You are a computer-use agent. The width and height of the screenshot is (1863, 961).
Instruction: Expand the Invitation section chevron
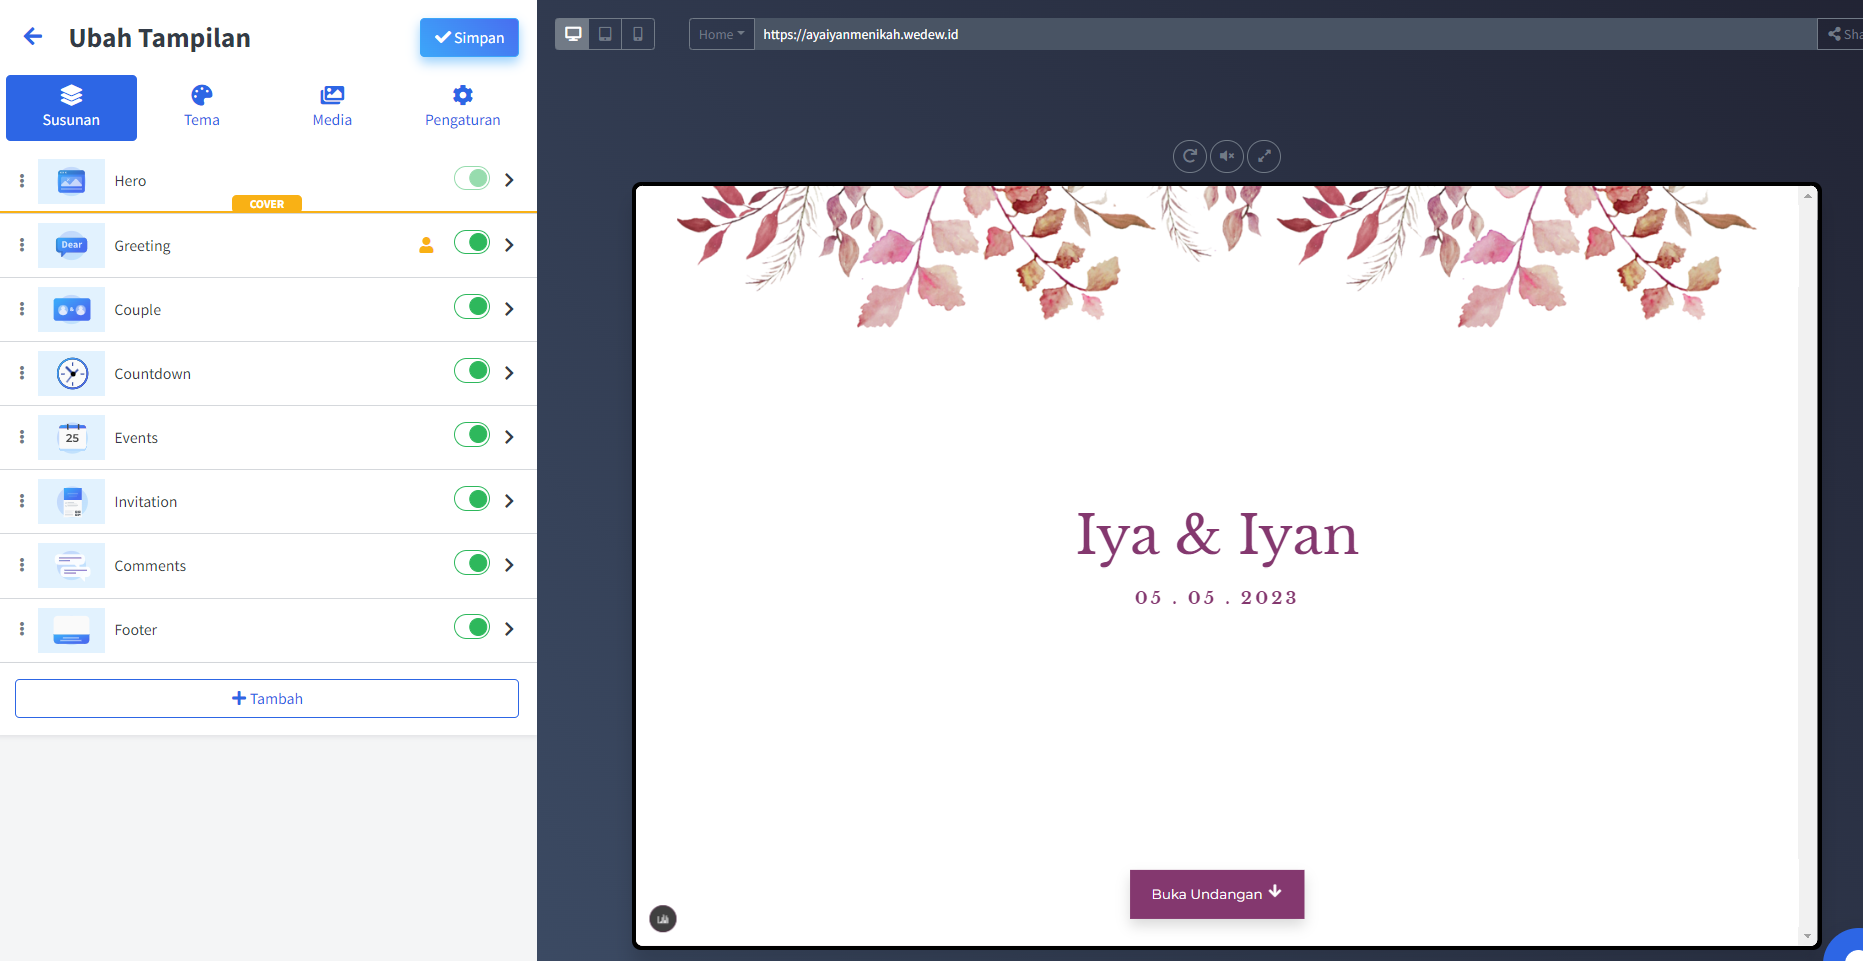coord(509,501)
